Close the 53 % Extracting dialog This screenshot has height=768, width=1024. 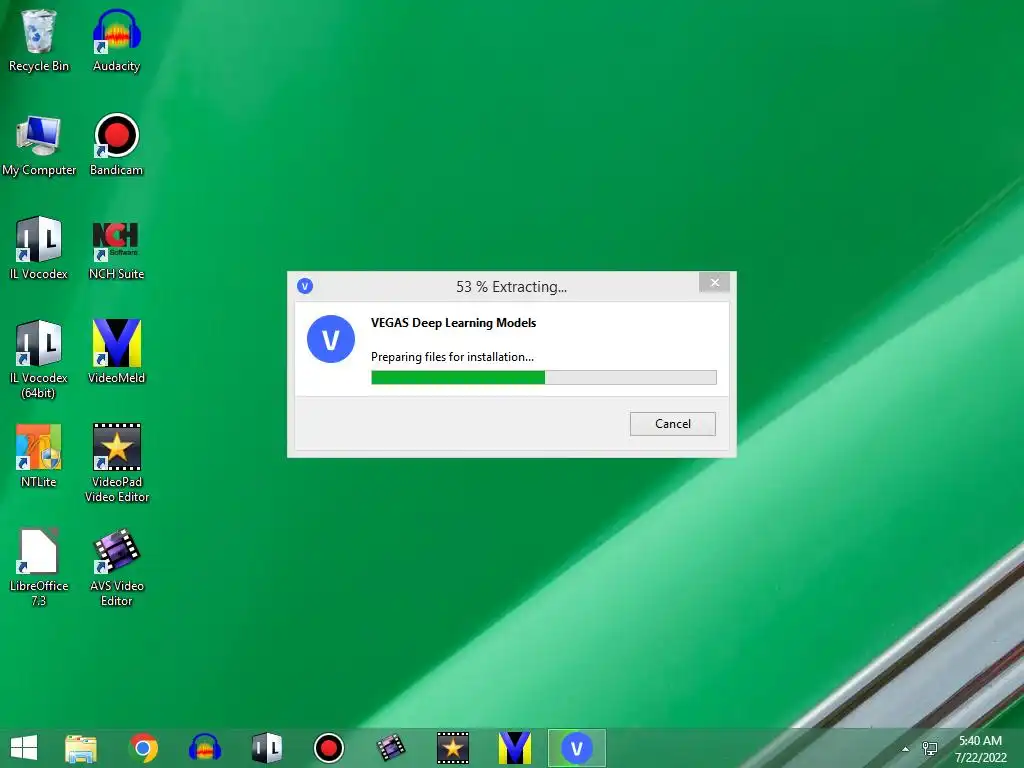tap(714, 282)
